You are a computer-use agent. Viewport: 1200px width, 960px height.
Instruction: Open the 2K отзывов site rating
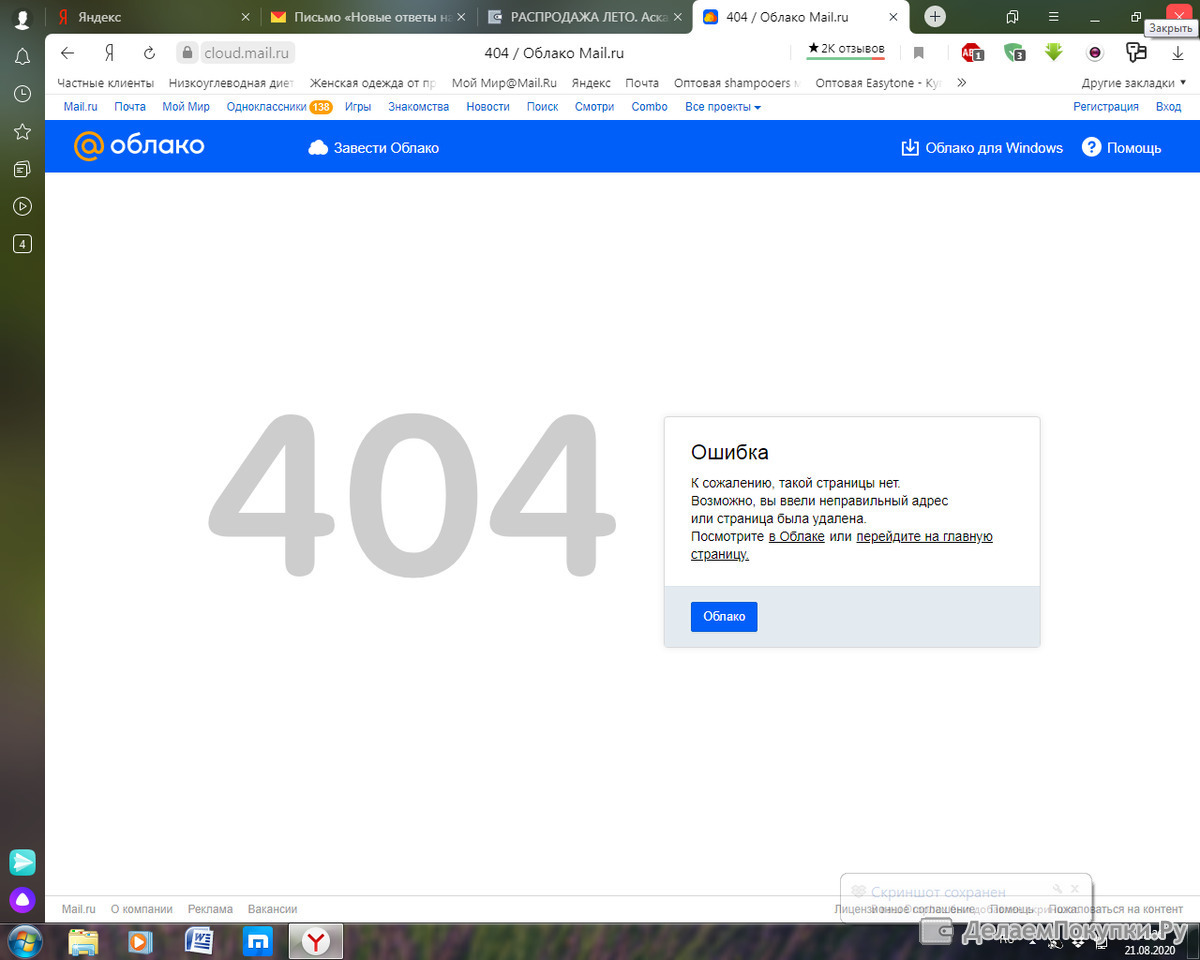(846, 49)
